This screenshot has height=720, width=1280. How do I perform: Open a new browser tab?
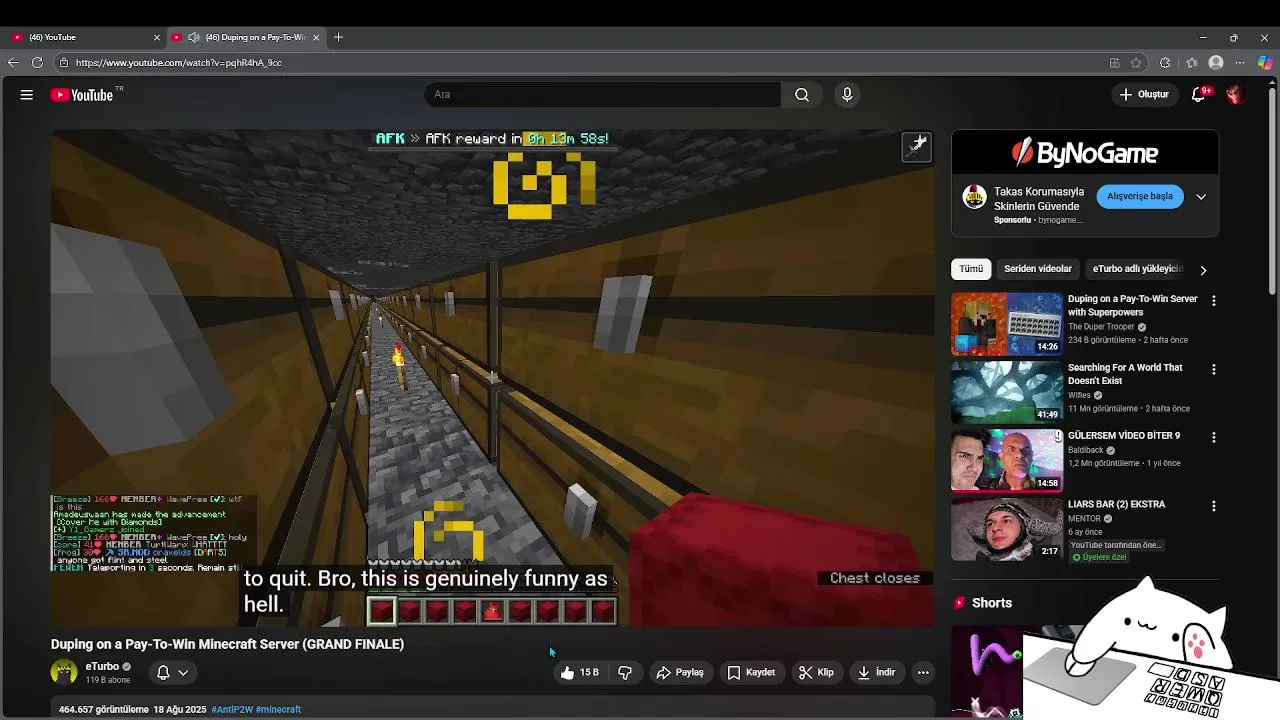(x=338, y=37)
